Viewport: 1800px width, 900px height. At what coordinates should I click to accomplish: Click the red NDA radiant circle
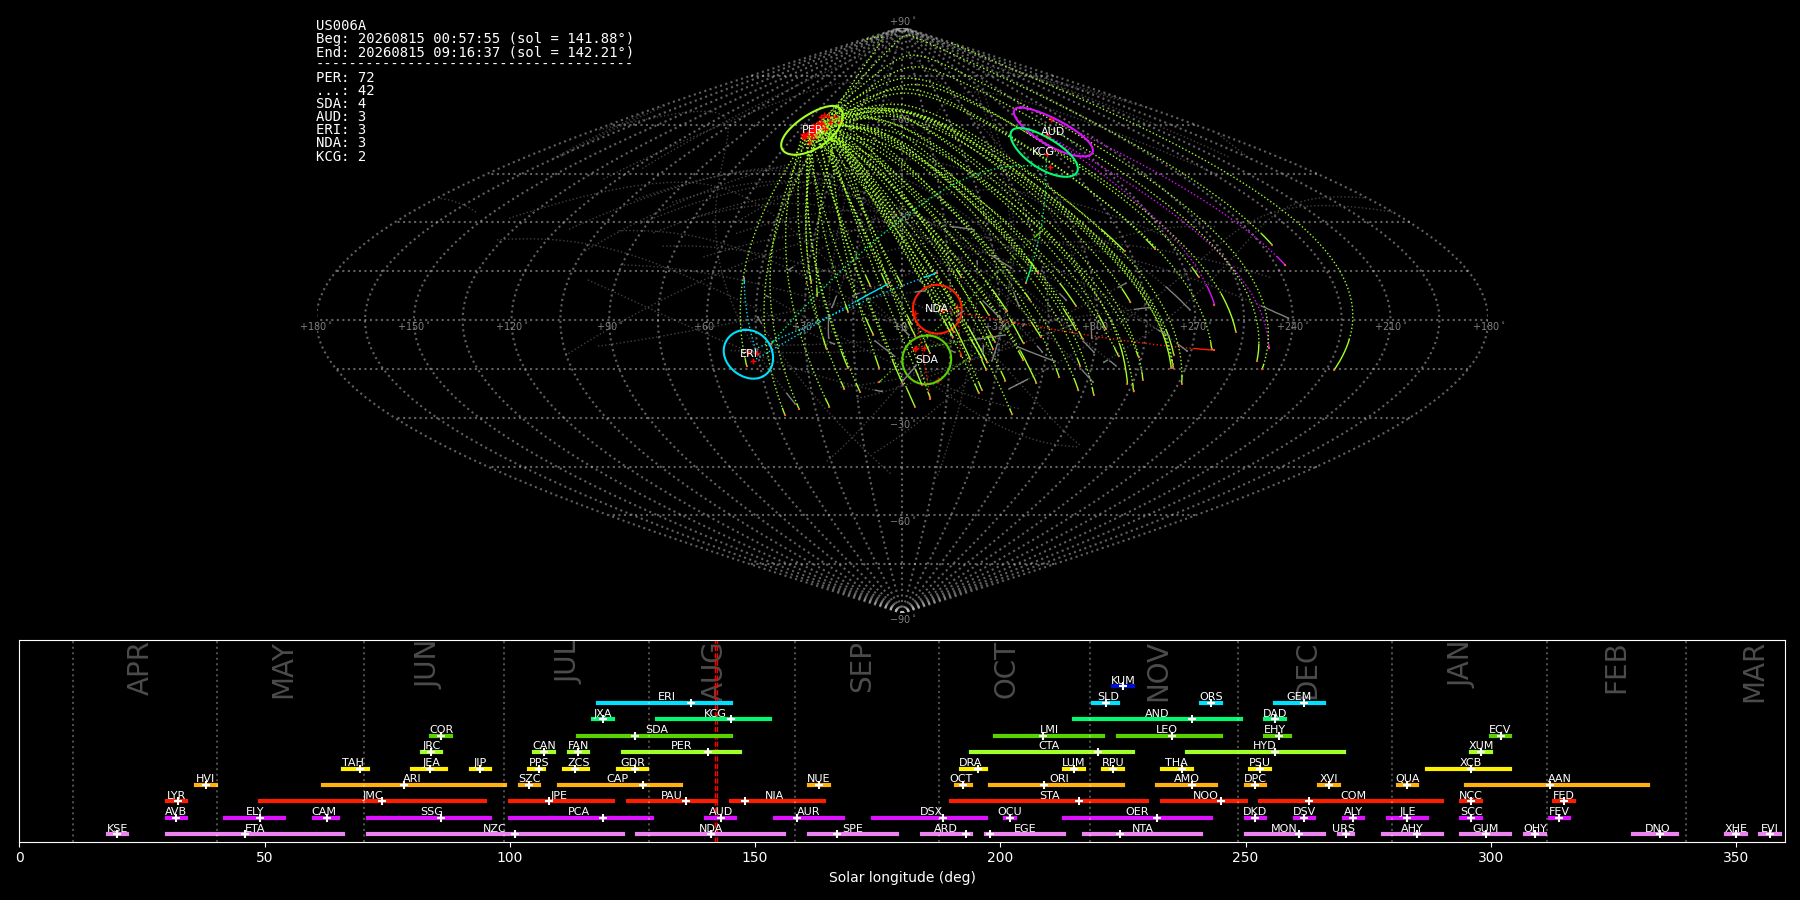click(x=937, y=309)
